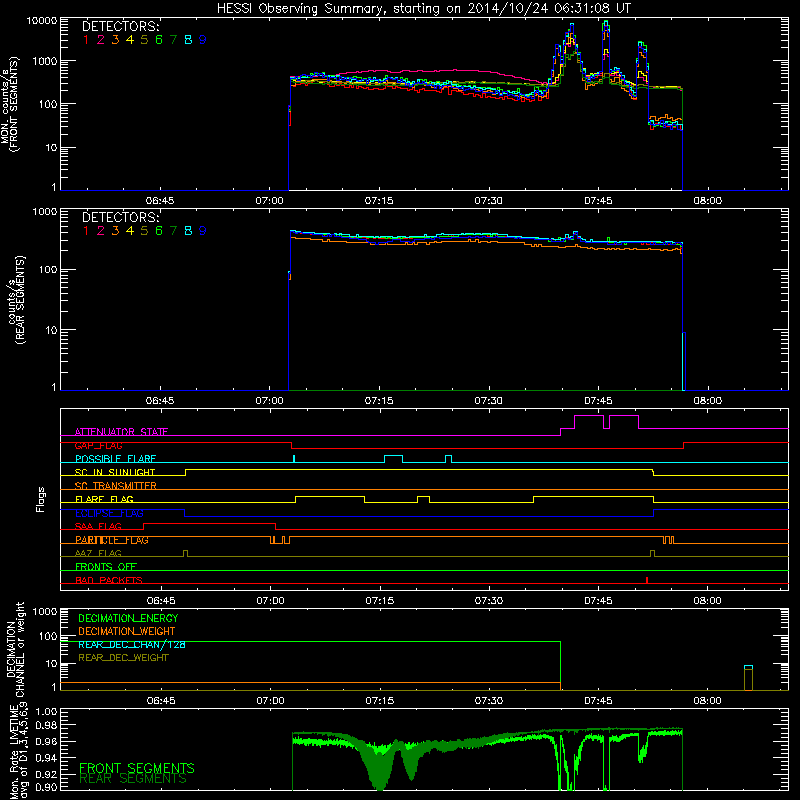The height and width of the screenshot is (800, 800).
Task: Select yellow detector 4 in rear segments legend
Action: point(130,231)
